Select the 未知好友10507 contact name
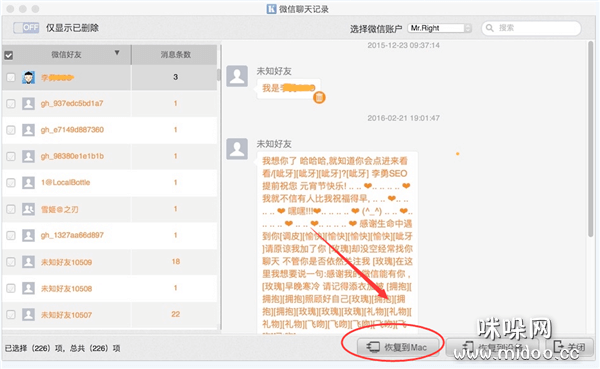 (x=67, y=315)
